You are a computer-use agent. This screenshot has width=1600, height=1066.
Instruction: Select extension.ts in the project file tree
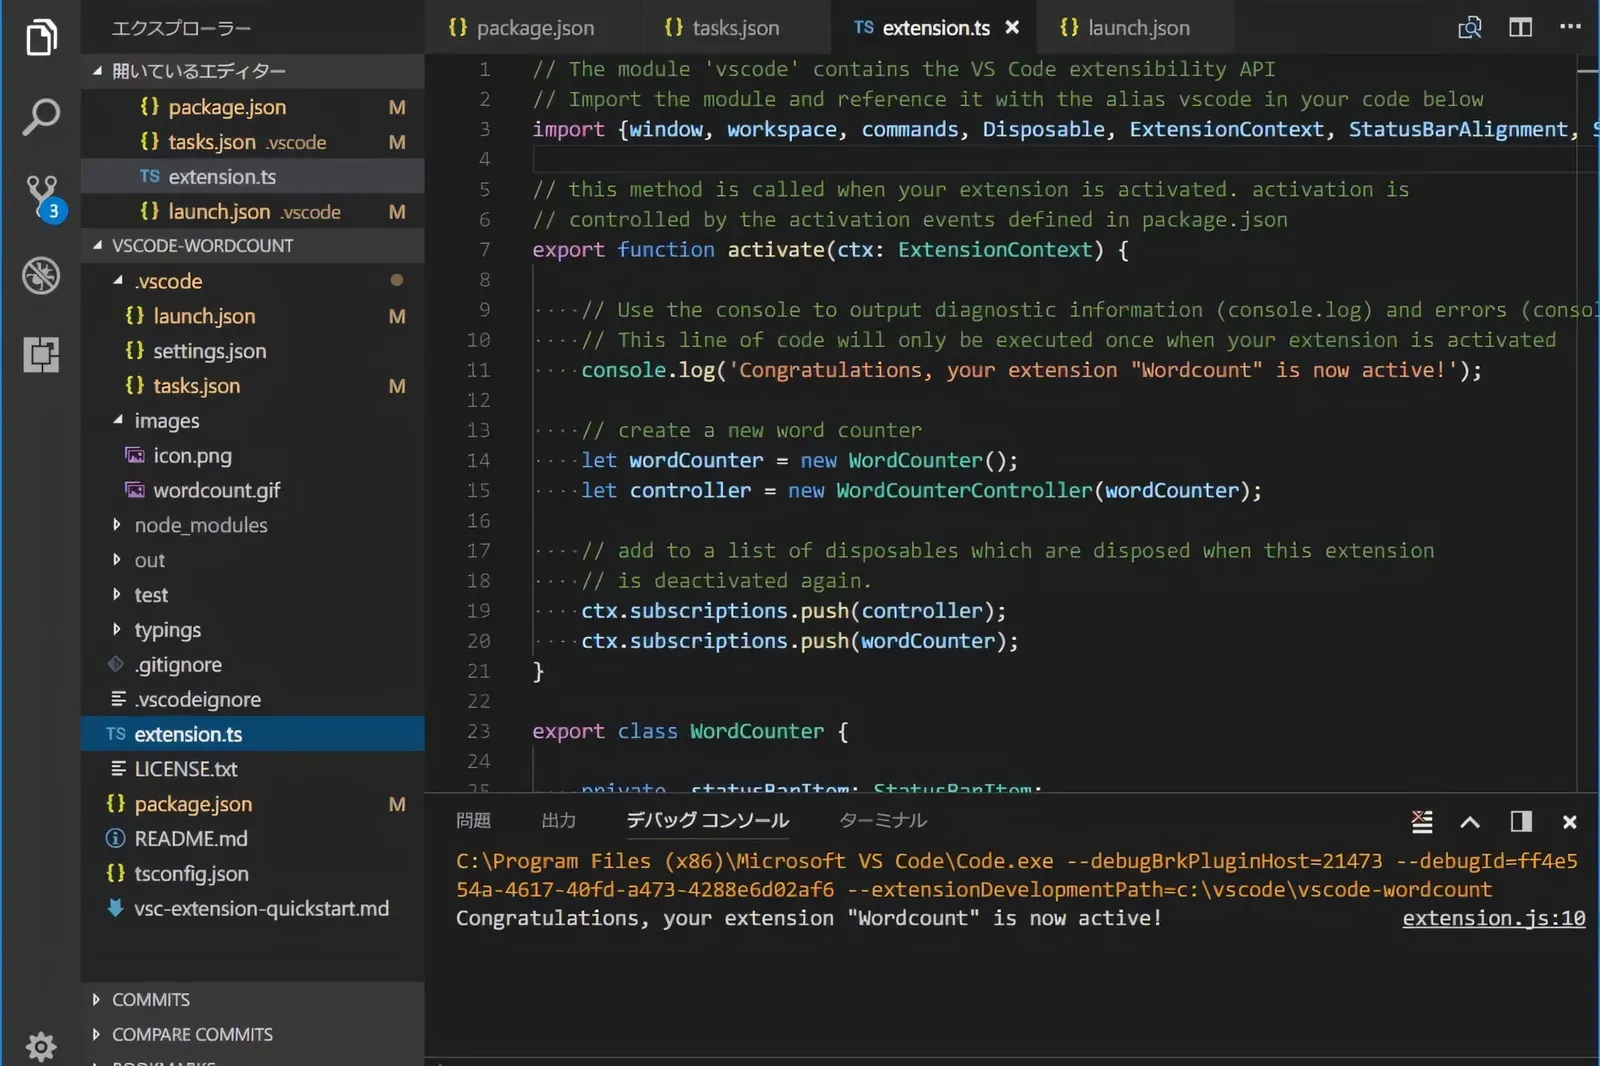[x=252, y=734]
